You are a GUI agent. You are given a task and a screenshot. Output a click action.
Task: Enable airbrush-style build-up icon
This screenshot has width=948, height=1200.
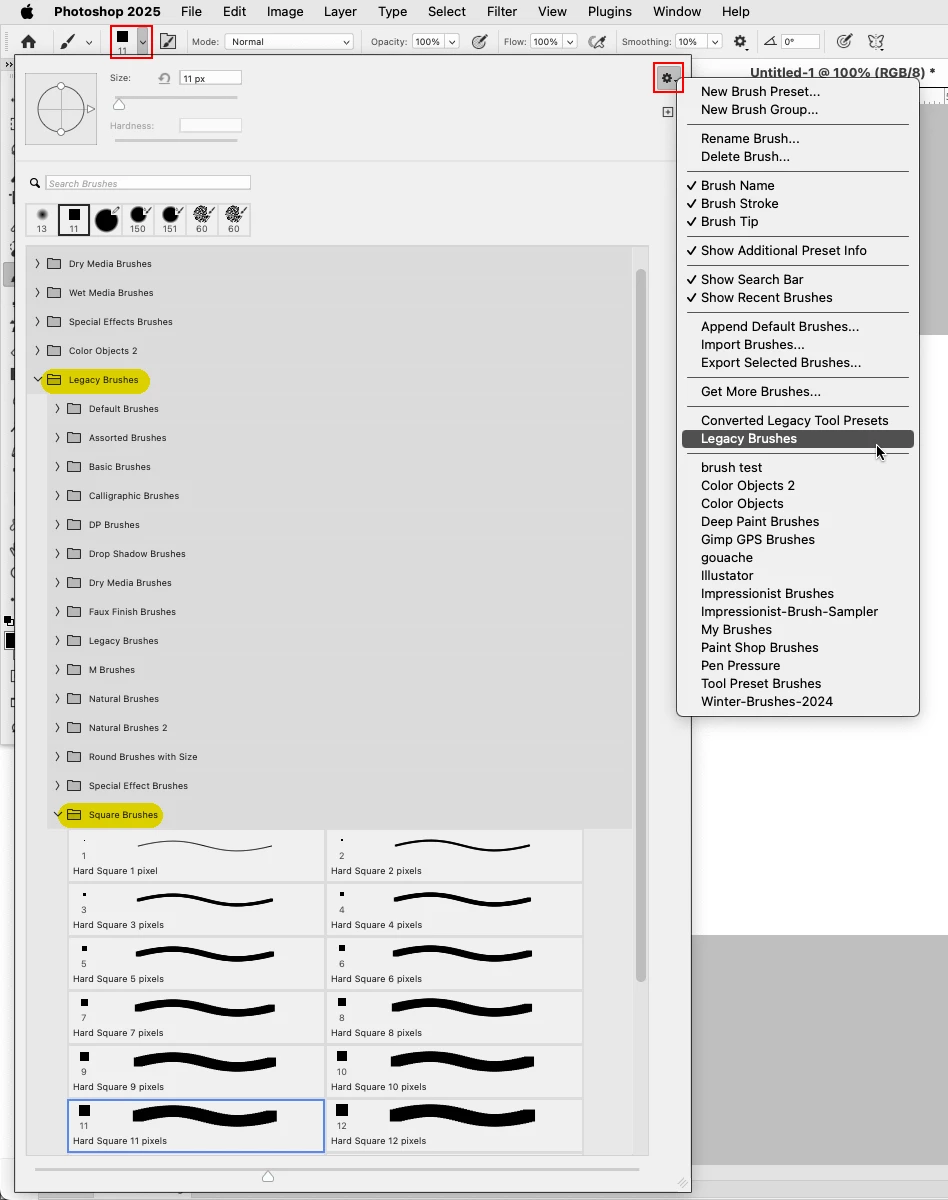click(x=597, y=42)
